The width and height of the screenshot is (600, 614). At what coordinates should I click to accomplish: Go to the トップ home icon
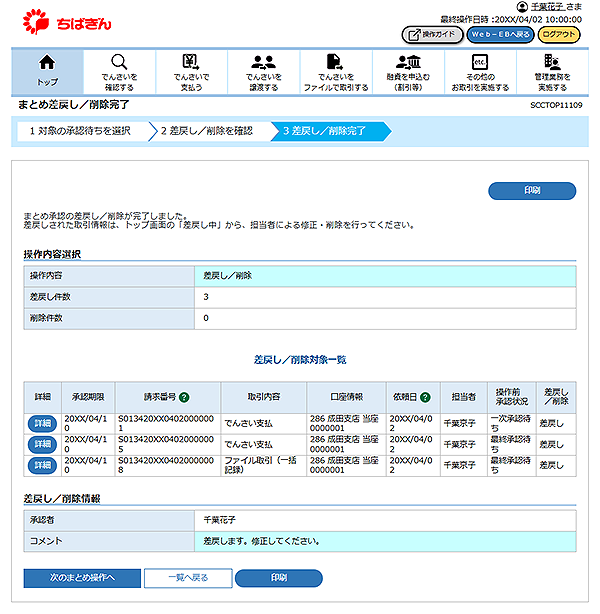pyautogui.click(x=47, y=62)
